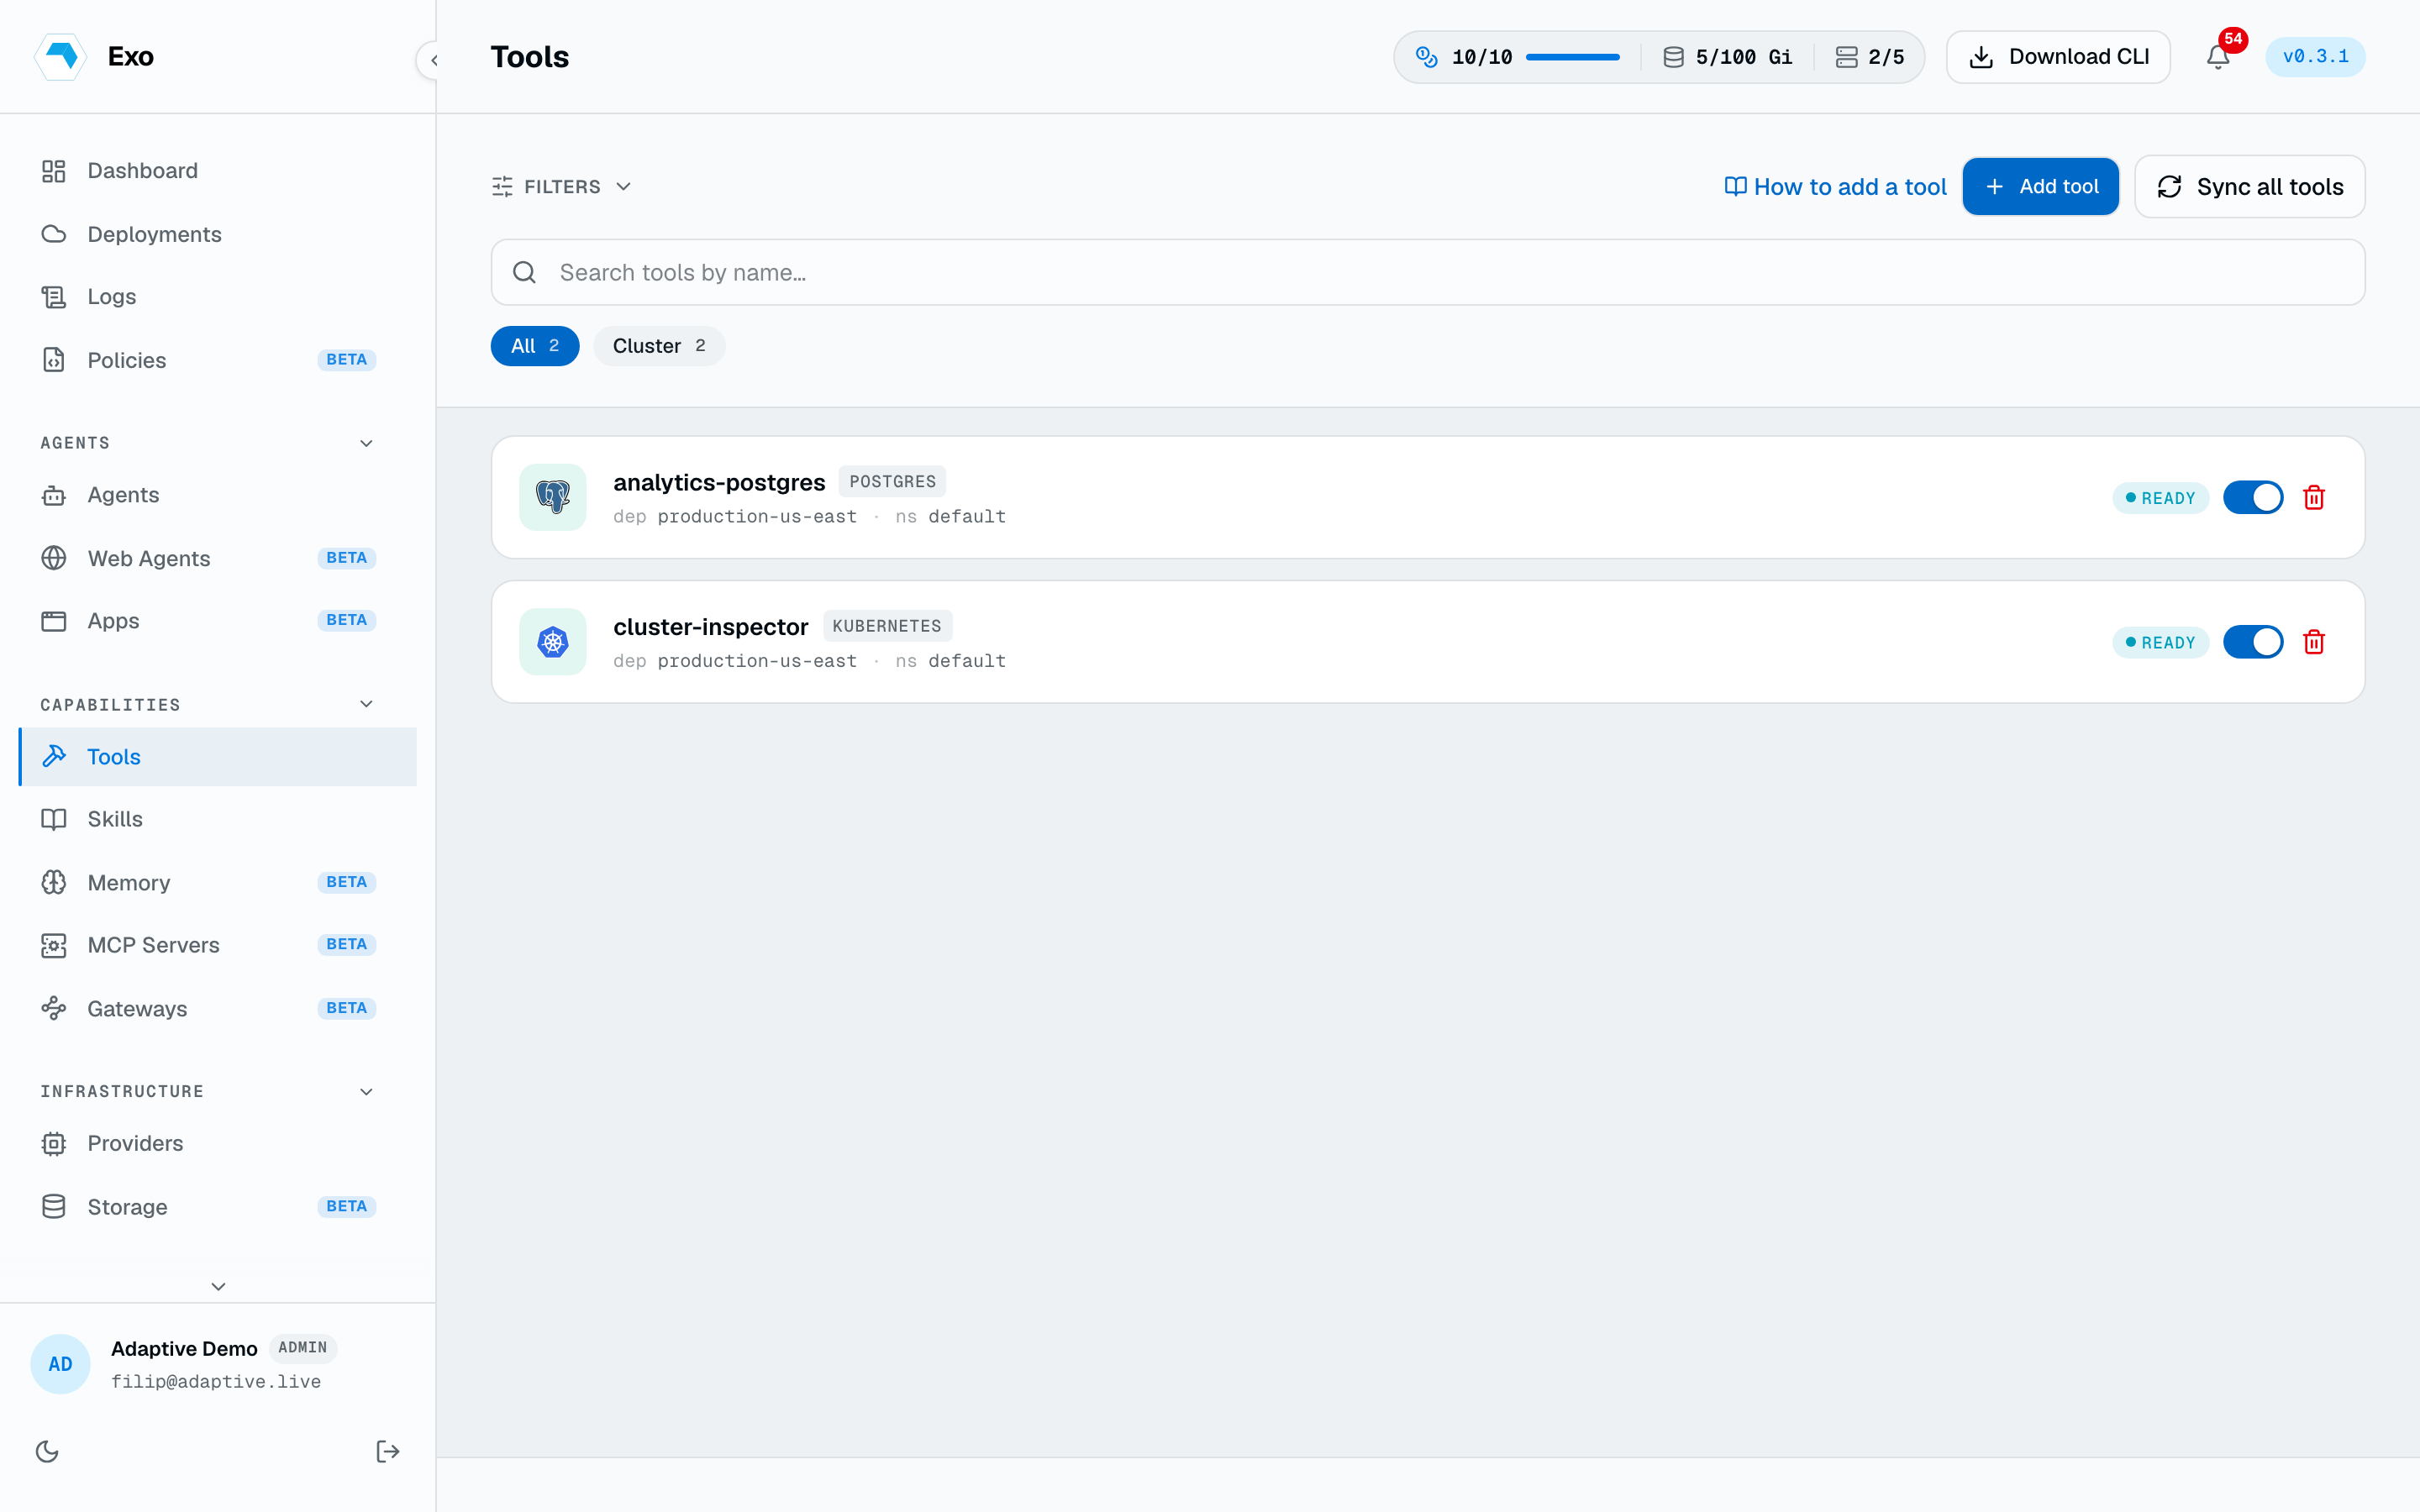Open the Filters dropdown
The image size is (2420, 1512).
[x=561, y=187]
